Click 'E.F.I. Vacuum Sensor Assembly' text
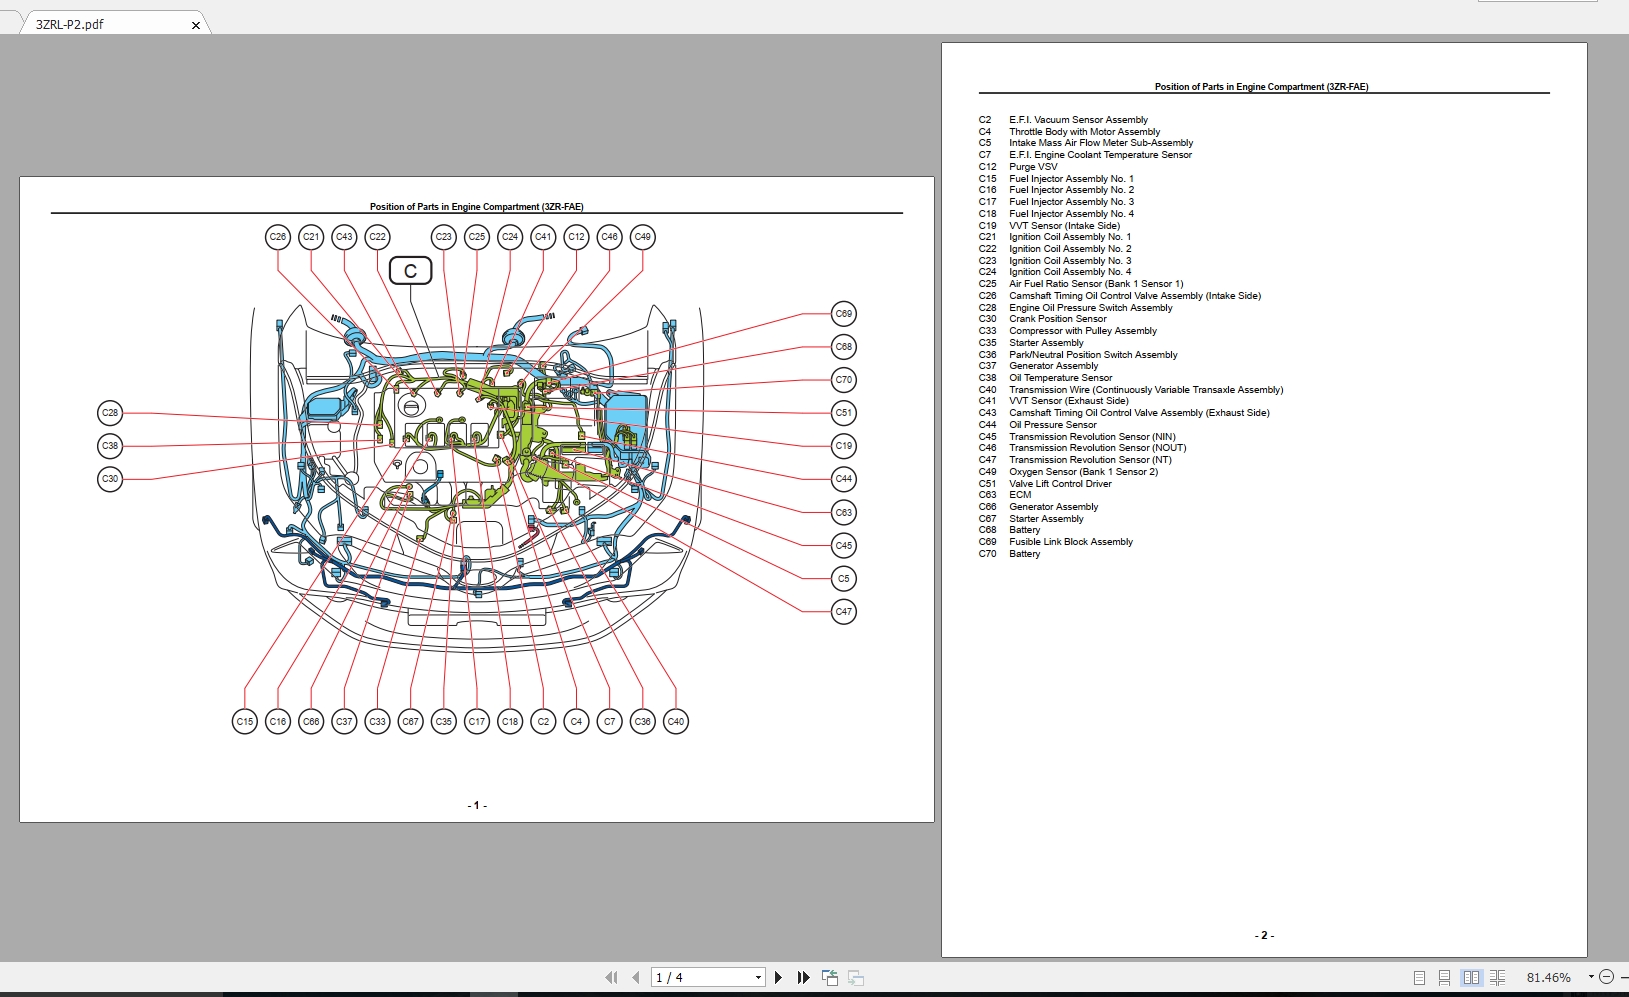The height and width of the screenshot is (997, 1629). tap(1078, 120)
